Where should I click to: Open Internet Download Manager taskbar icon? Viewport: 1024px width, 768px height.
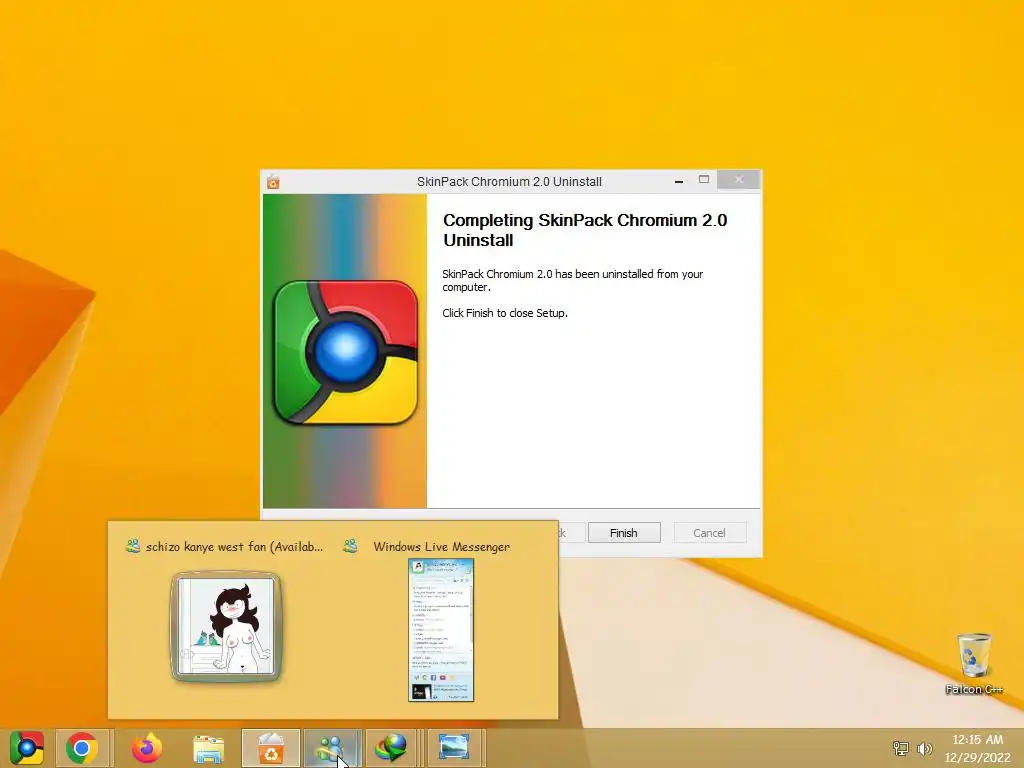coord(391,748)
